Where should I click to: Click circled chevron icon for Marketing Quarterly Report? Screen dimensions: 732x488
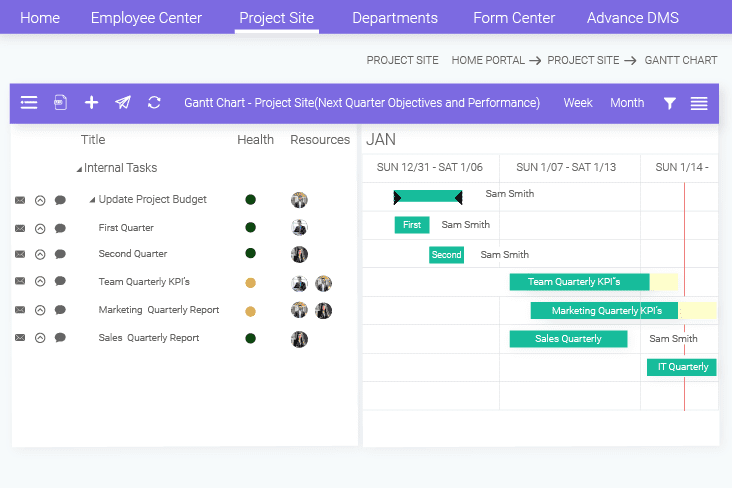click(40, 310)
